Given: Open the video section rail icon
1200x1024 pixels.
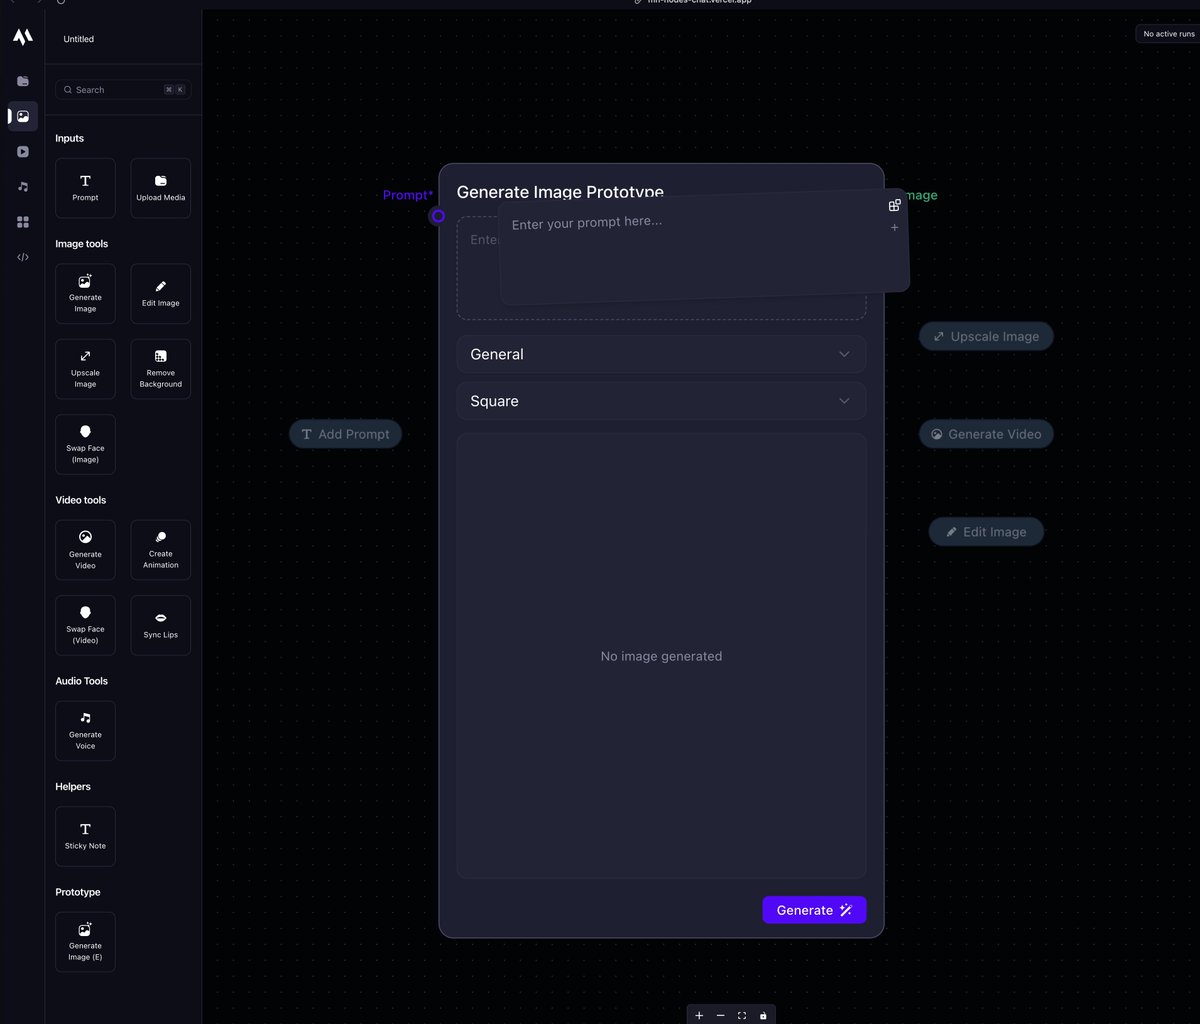Looking at the screenshot, I should point(23,152).
